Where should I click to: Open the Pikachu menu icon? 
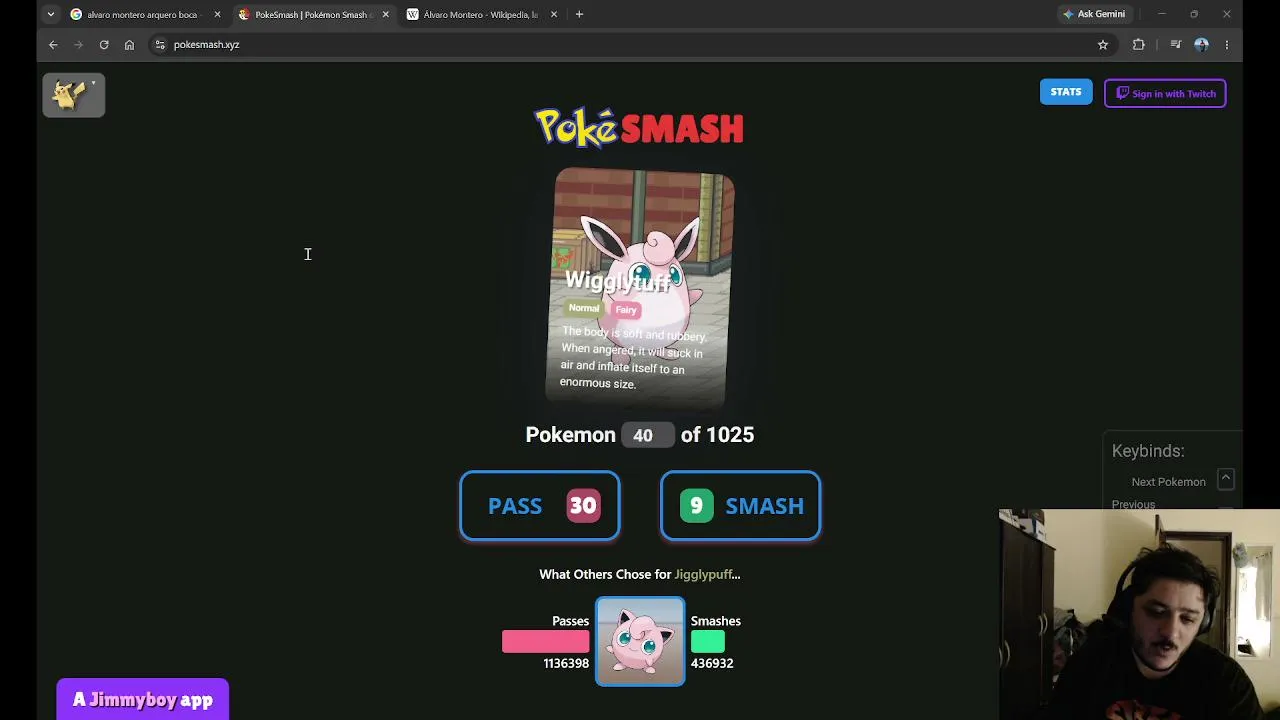73,95
